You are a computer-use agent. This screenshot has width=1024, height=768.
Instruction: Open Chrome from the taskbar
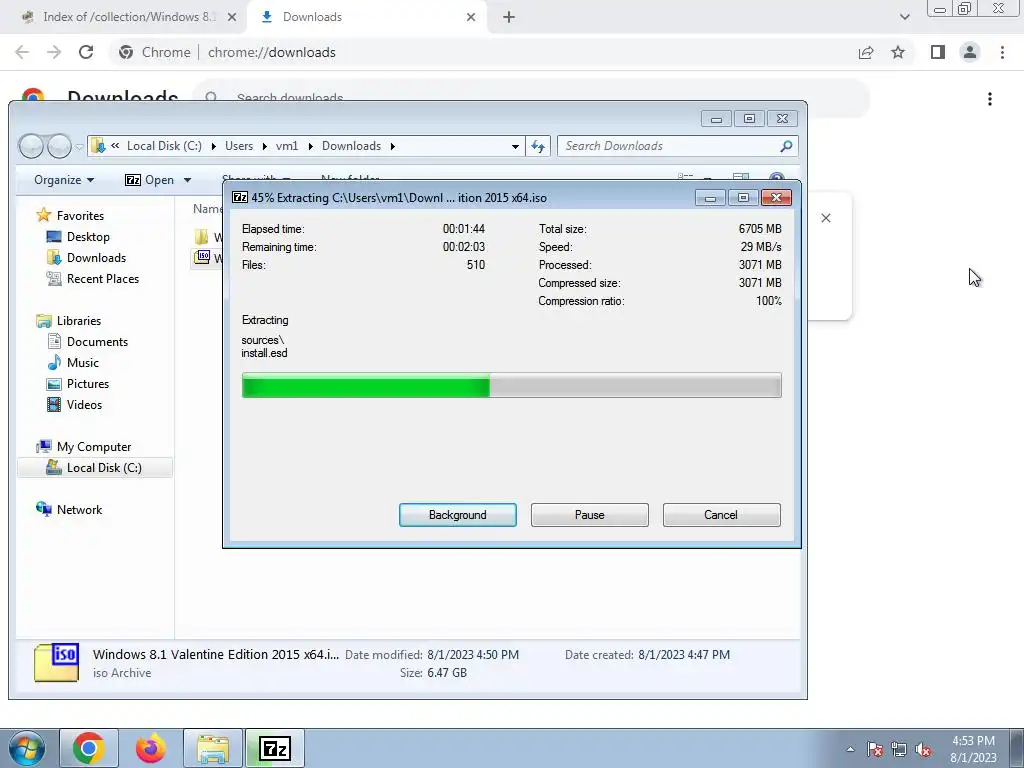pos(89,748)
